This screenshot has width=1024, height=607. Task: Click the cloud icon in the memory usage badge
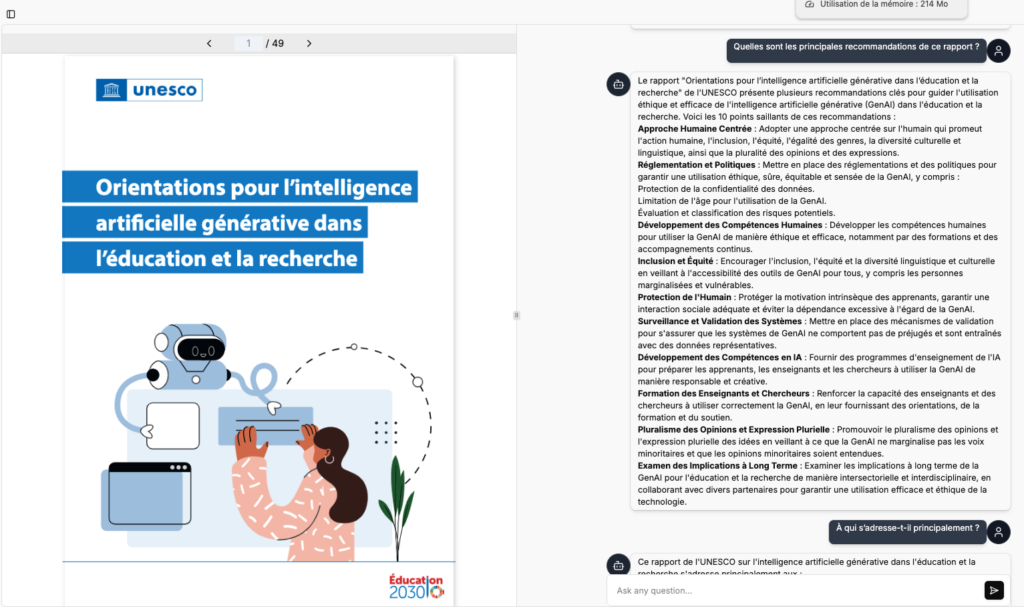click(809, 5)
